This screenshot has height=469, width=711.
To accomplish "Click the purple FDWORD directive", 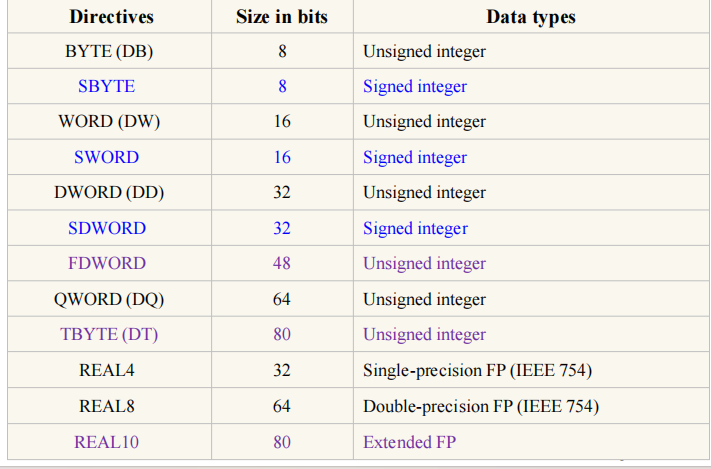I will tap(106, 264).
